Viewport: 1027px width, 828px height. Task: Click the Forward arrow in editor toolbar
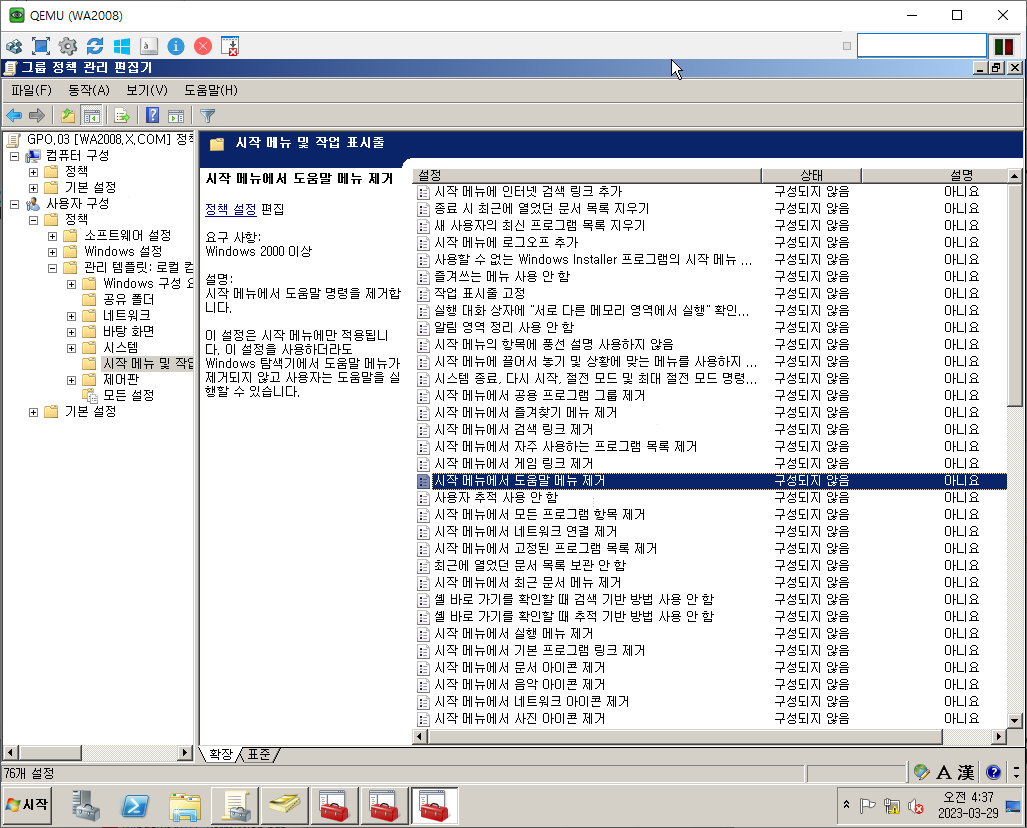pyautogui.click(x=37, y=116)
